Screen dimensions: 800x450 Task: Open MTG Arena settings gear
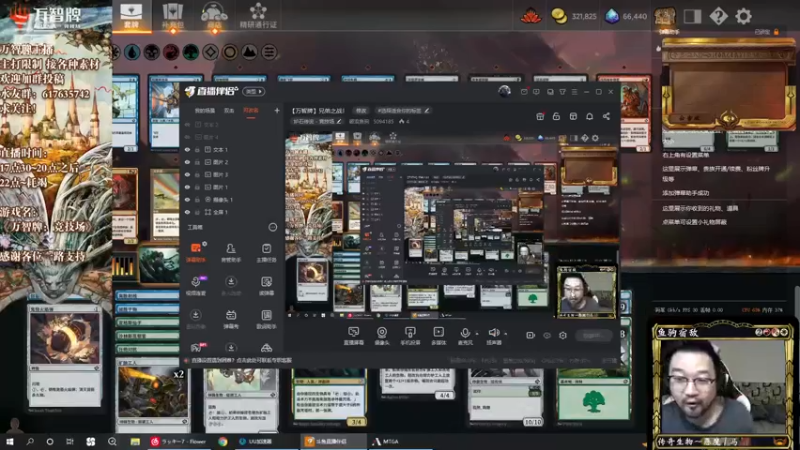[743, 16]
